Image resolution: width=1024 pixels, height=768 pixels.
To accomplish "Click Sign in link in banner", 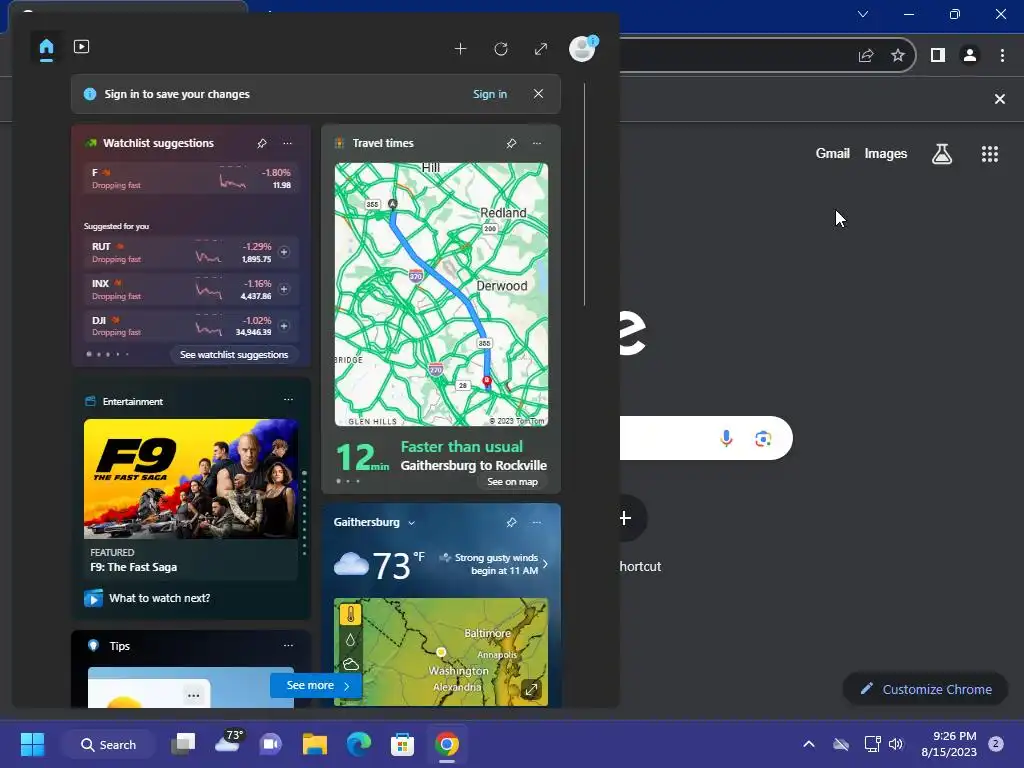I will coord(490,94).
